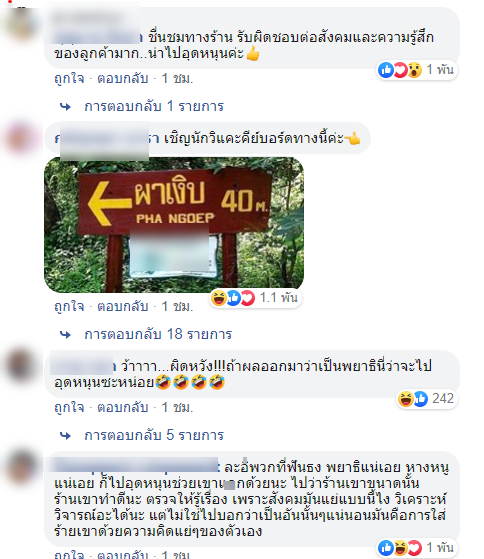
Task: Click reply arrow icon beside การตอบกลับ 18 รายการ
Action: click(65, 334)
